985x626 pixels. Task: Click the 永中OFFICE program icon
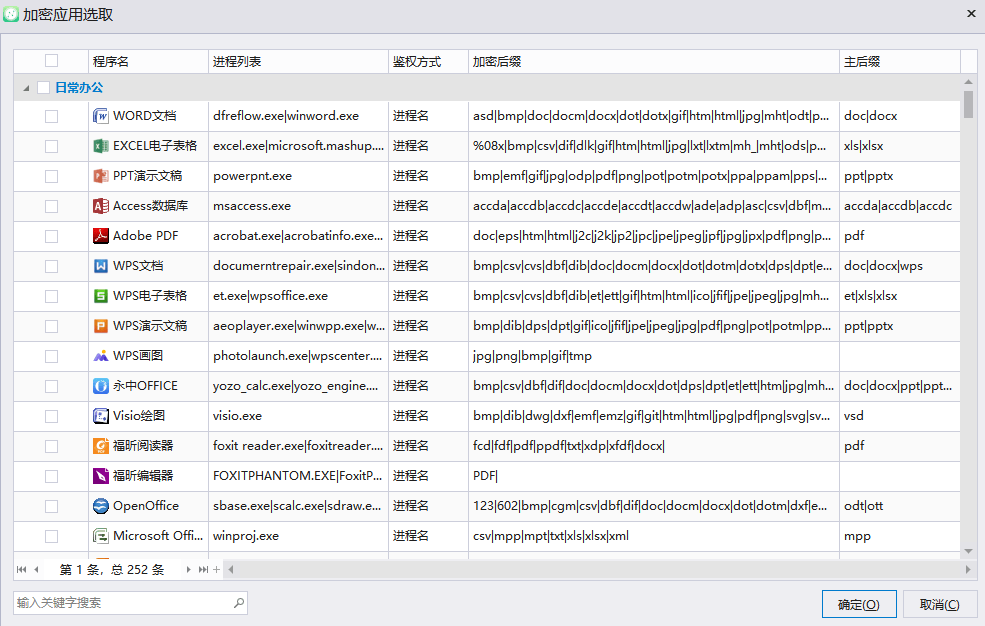(101, 386)
